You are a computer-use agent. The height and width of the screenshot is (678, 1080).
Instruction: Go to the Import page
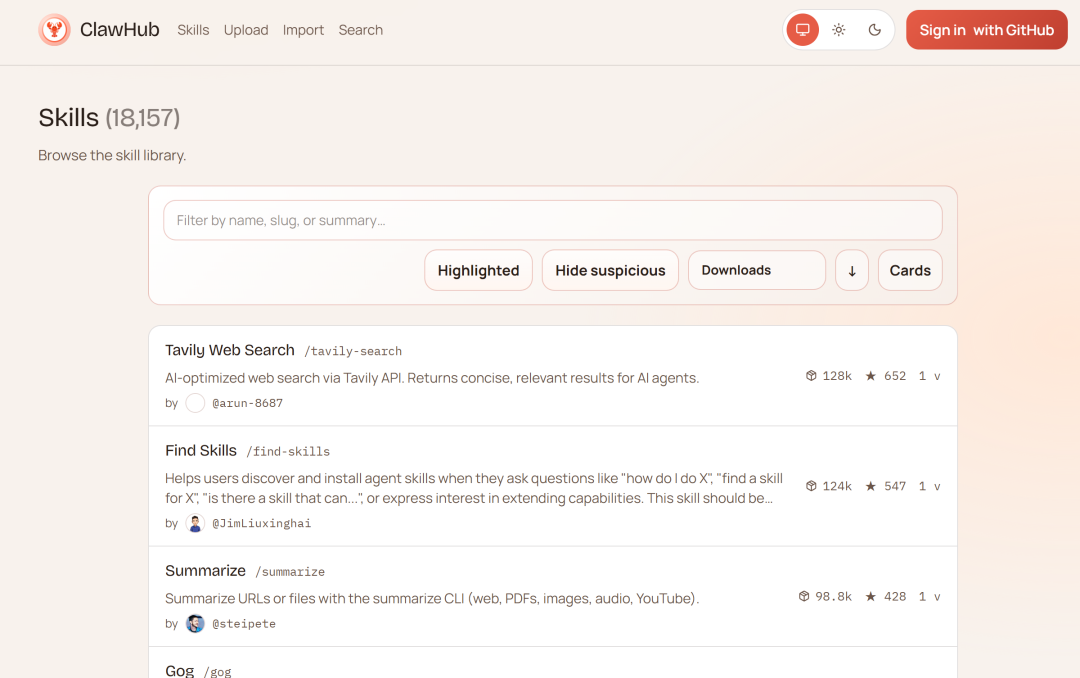pos(303,30)
